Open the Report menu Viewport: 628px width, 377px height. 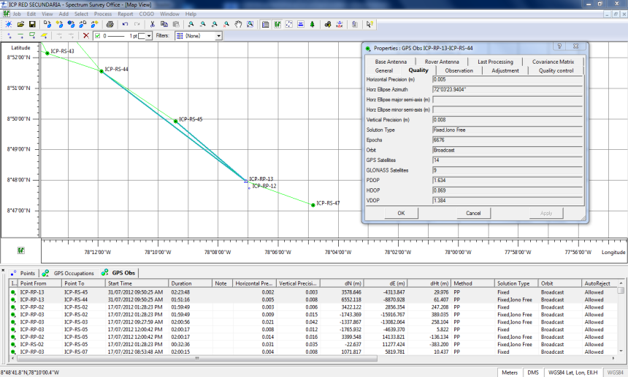(125, 14)
